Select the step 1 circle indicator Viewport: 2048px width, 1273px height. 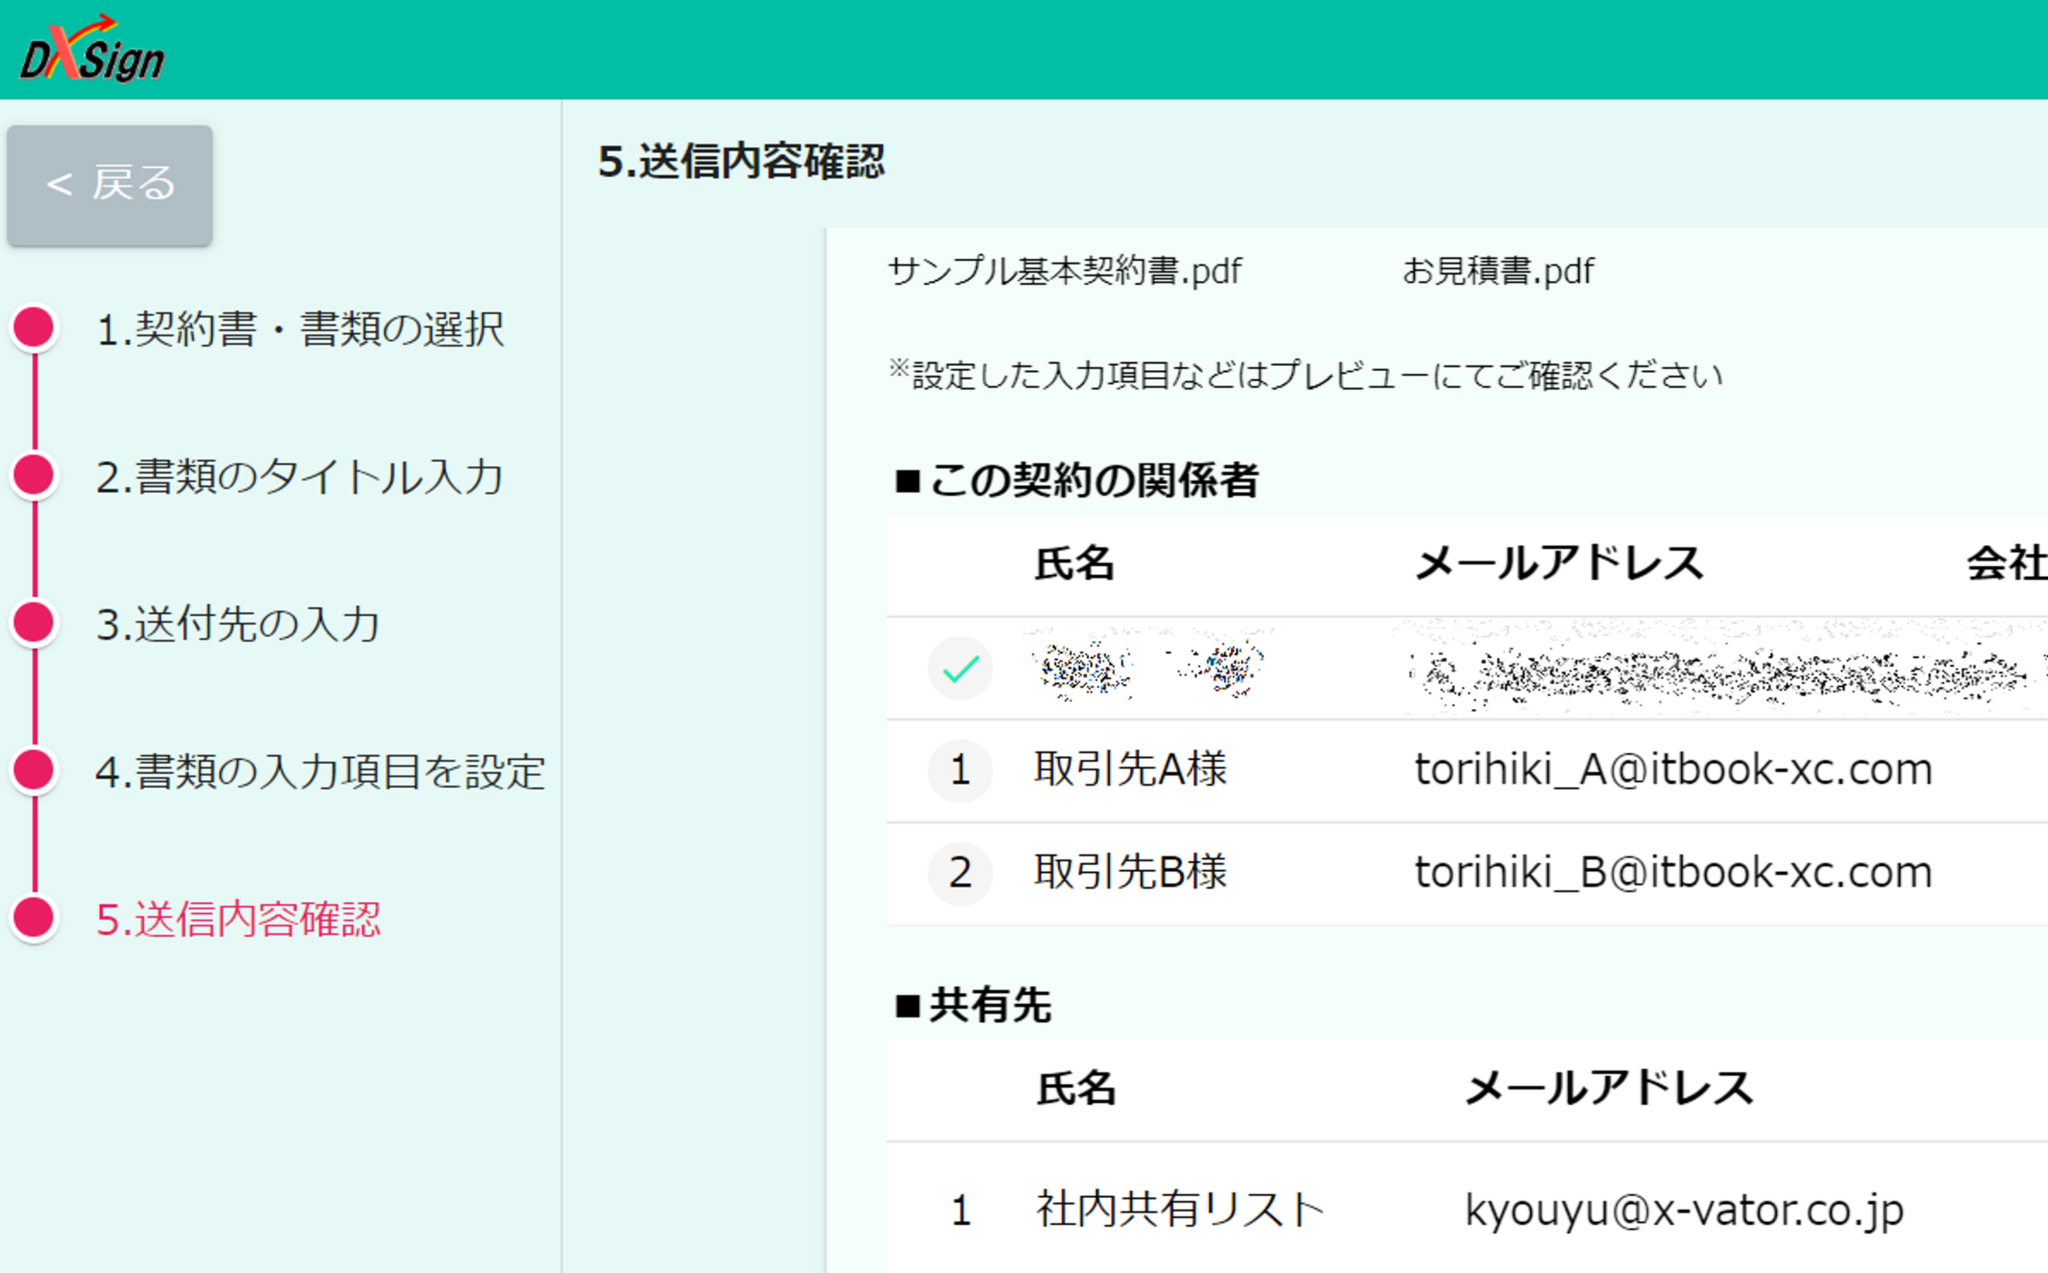(34, 327)
